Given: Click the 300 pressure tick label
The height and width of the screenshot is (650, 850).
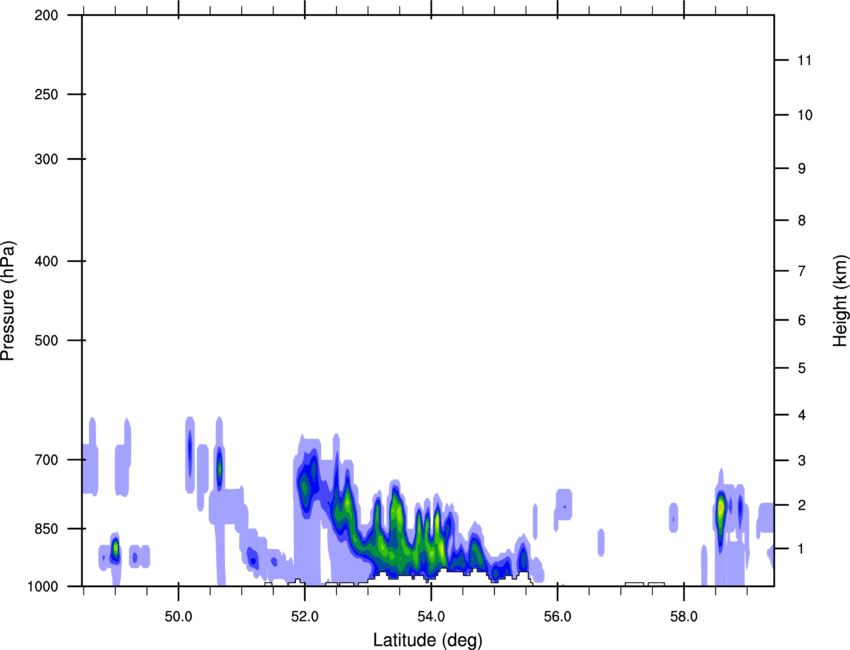Looking at the screenshot, I should click(x=46, y=159).
